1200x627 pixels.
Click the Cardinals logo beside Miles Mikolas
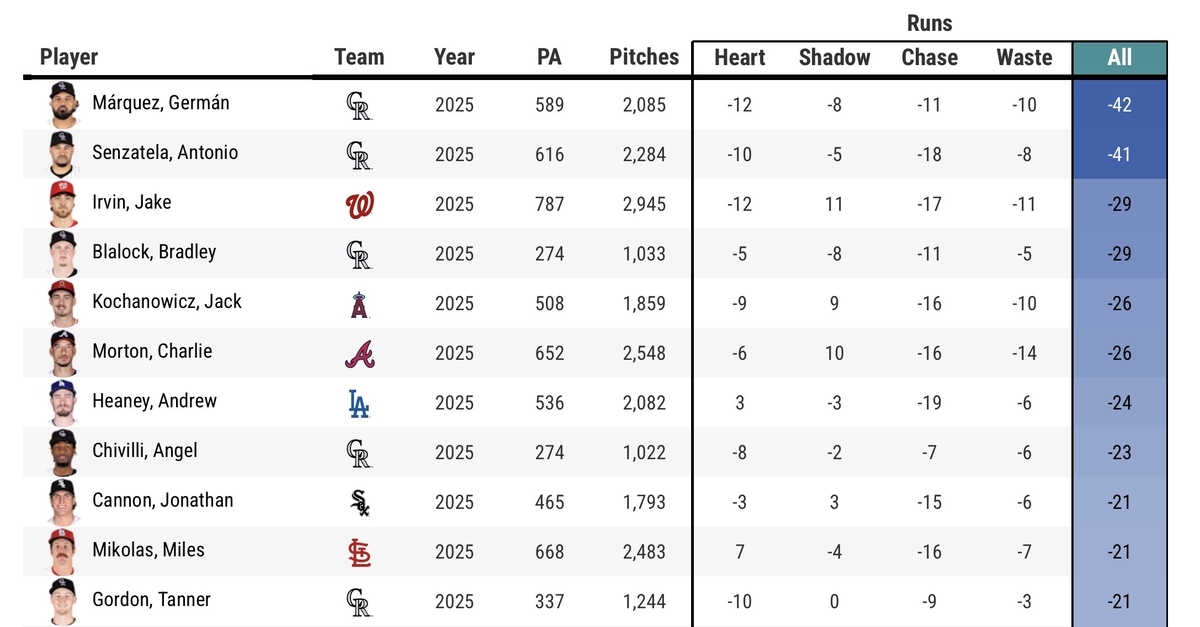coord(359,551)
